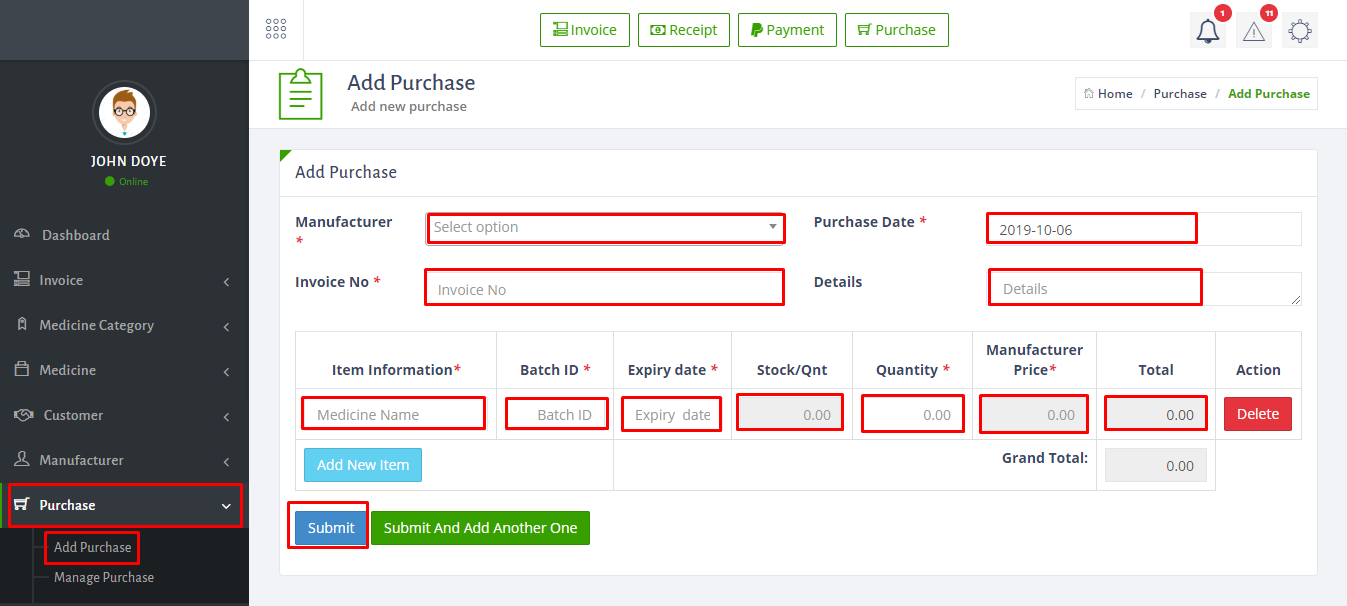Open the warning triangle alerts icon

coord(1254,31)
